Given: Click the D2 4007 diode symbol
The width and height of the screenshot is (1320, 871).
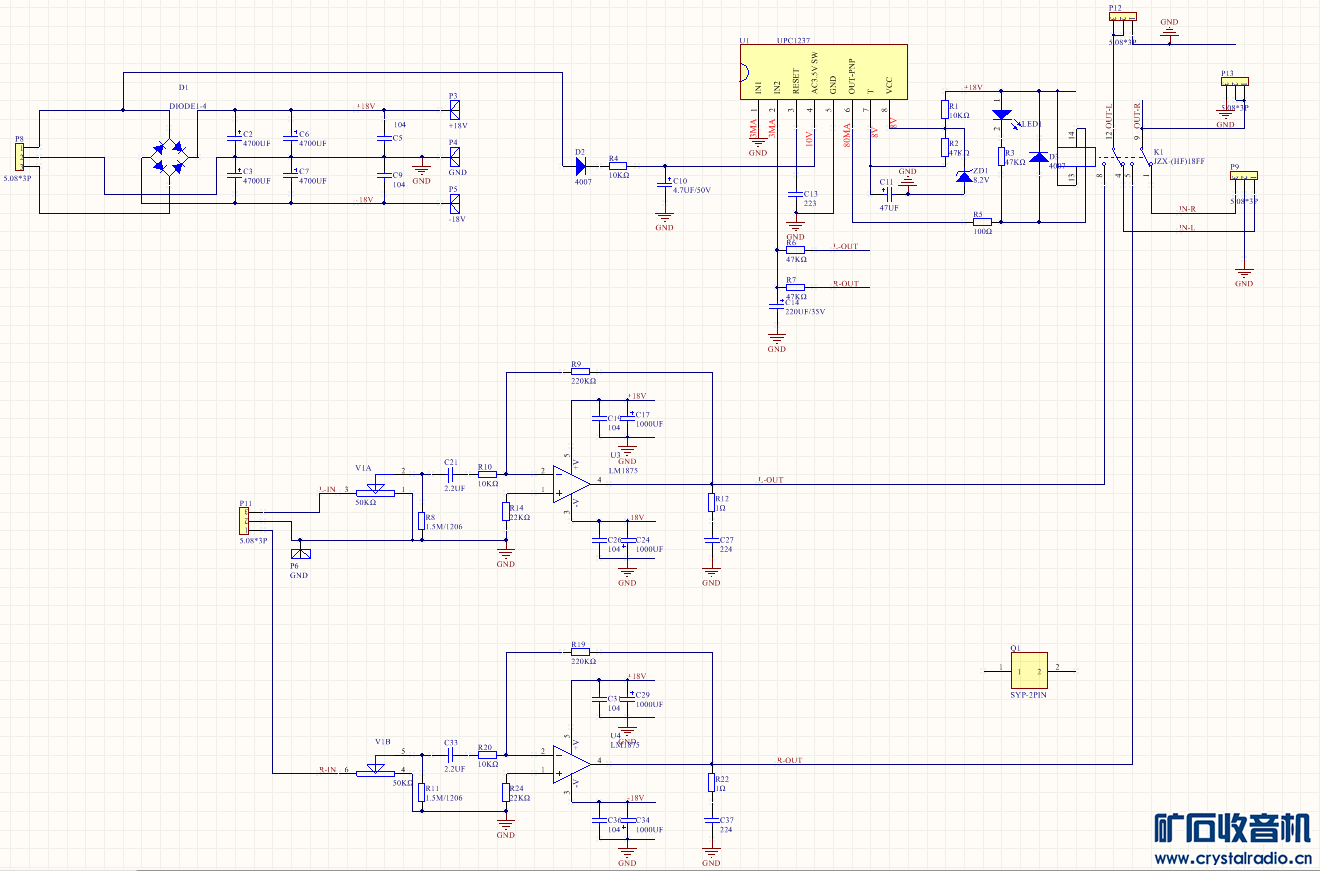Looking at the screenshot, I should tap(581, 166).
